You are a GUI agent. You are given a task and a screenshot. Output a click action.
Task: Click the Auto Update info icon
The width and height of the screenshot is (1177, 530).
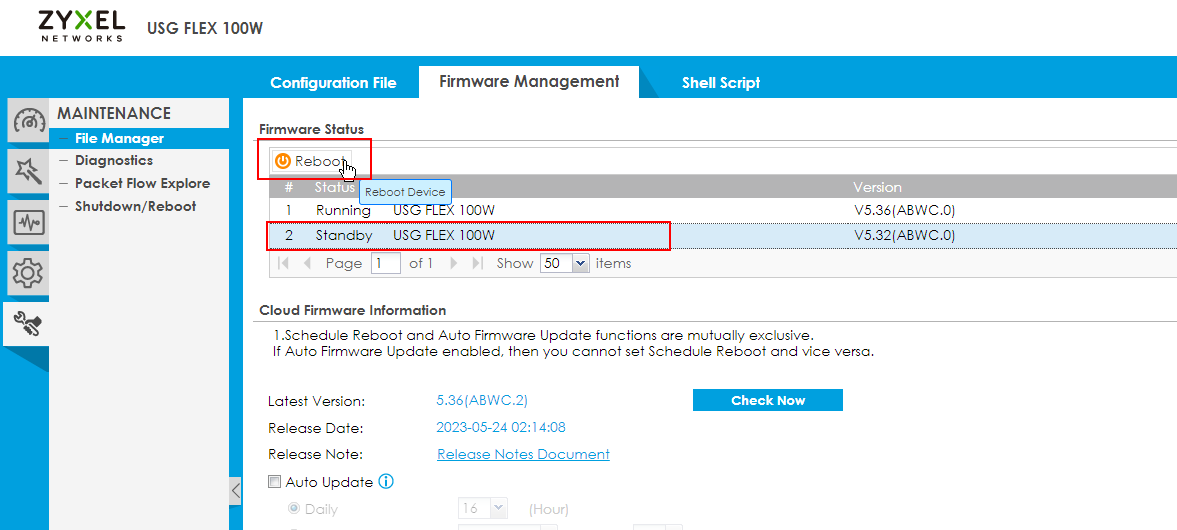point(386,482)
